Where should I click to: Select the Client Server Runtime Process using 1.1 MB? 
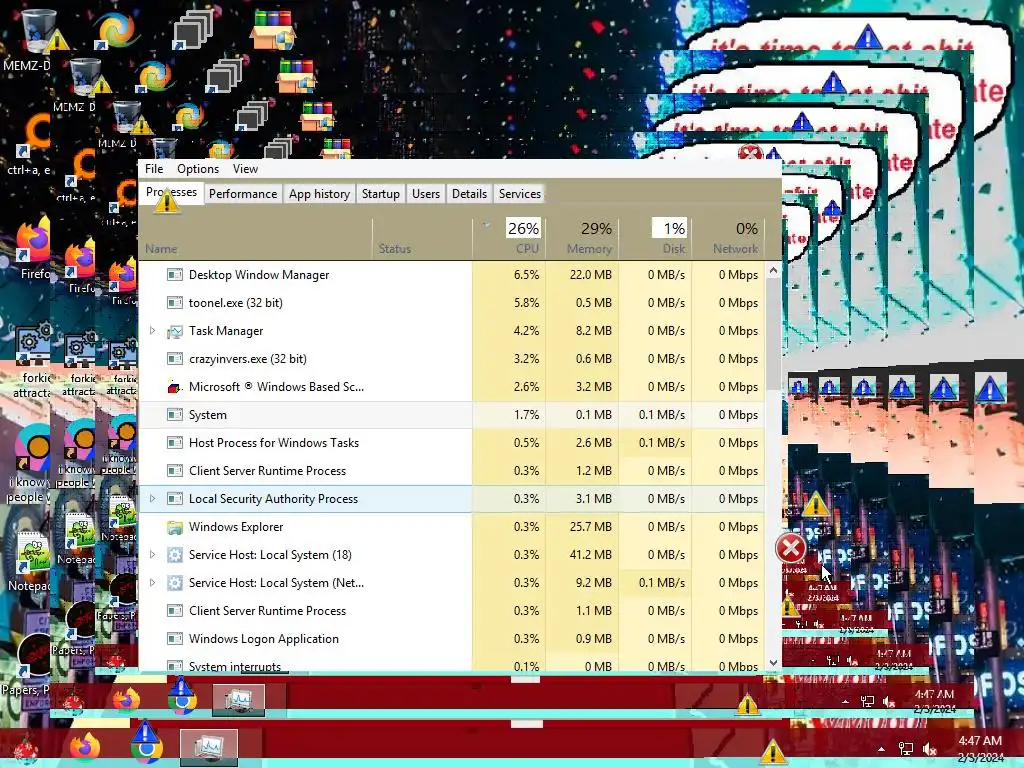point(451,611)
